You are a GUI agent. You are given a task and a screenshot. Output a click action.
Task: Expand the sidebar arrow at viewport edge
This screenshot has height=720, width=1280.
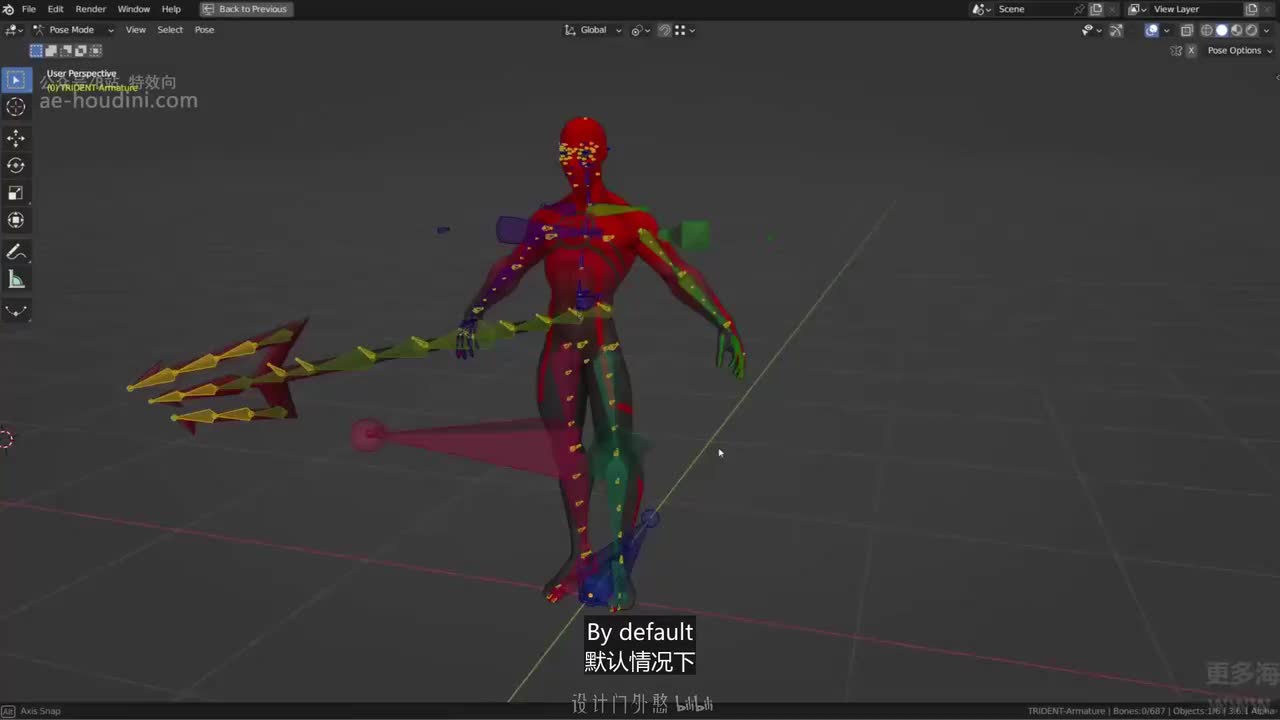pos(1275,76)
